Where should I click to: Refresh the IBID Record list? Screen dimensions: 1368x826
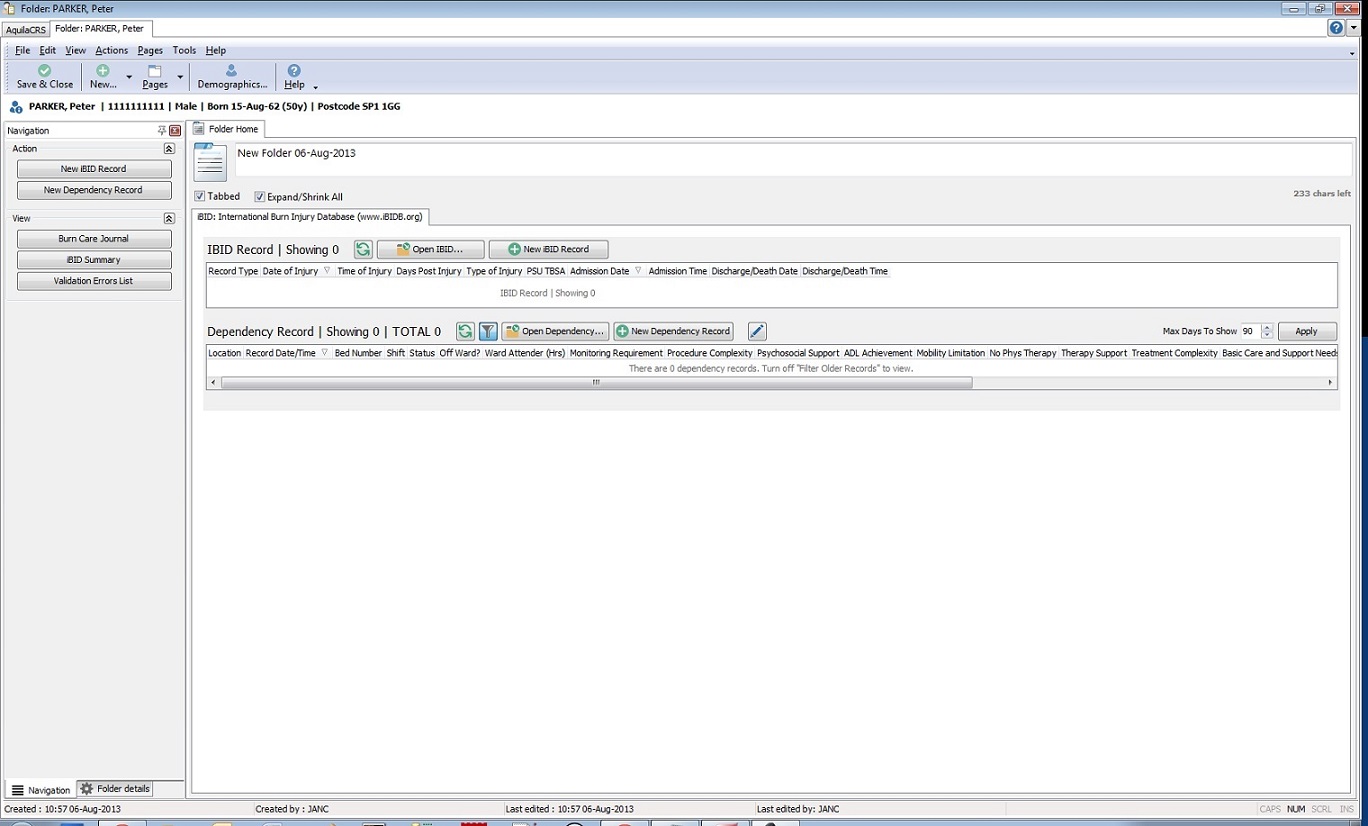pyautogui.click(x=363, y=250)
